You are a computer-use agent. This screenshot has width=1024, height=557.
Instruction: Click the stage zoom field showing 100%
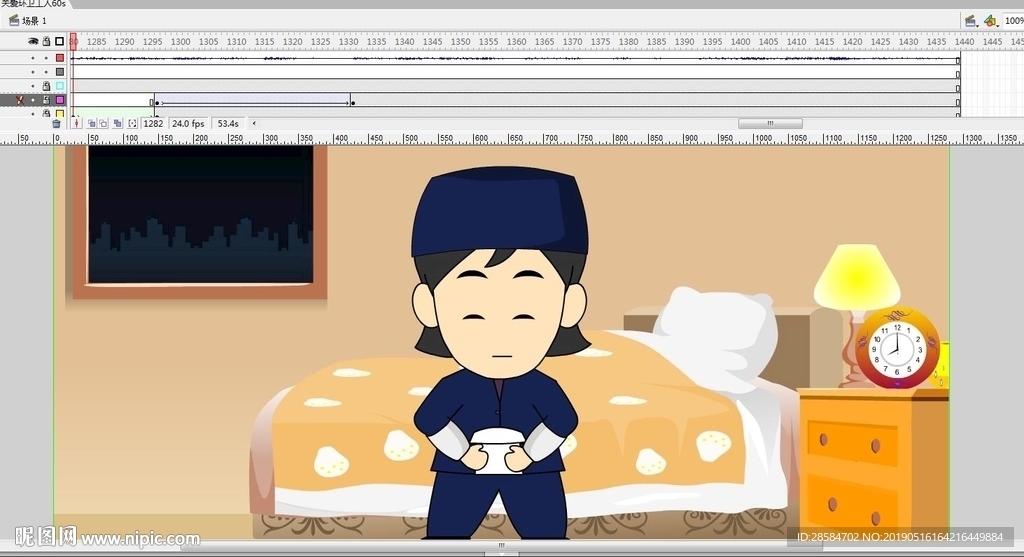(1014, 21)
